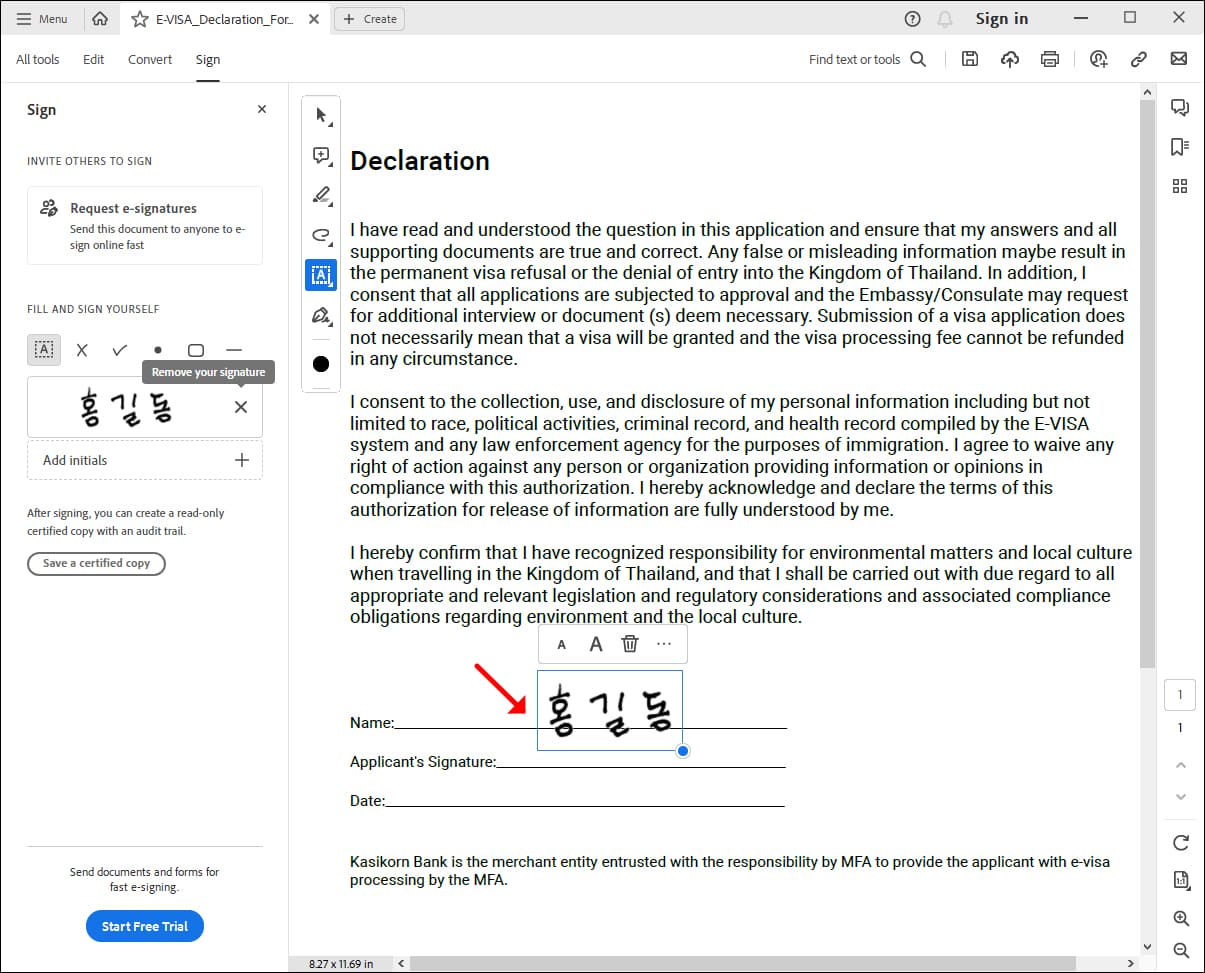Click the Declaration heading text

420,161
